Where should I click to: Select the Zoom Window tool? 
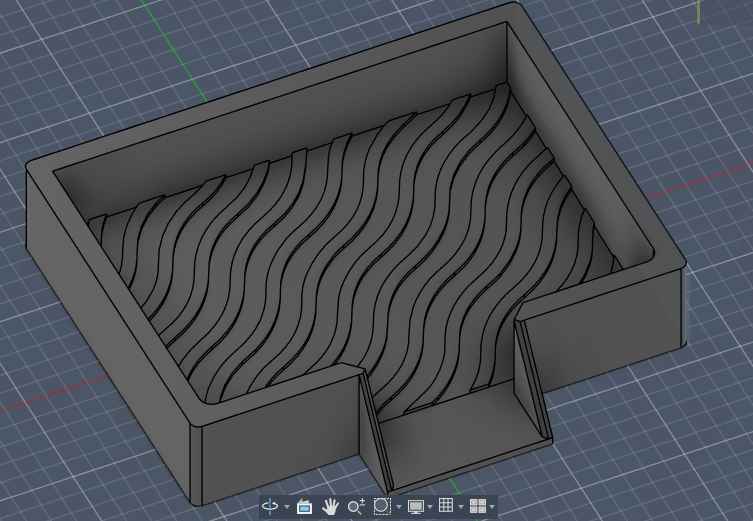pyautogui.click(x=382, y=506)
